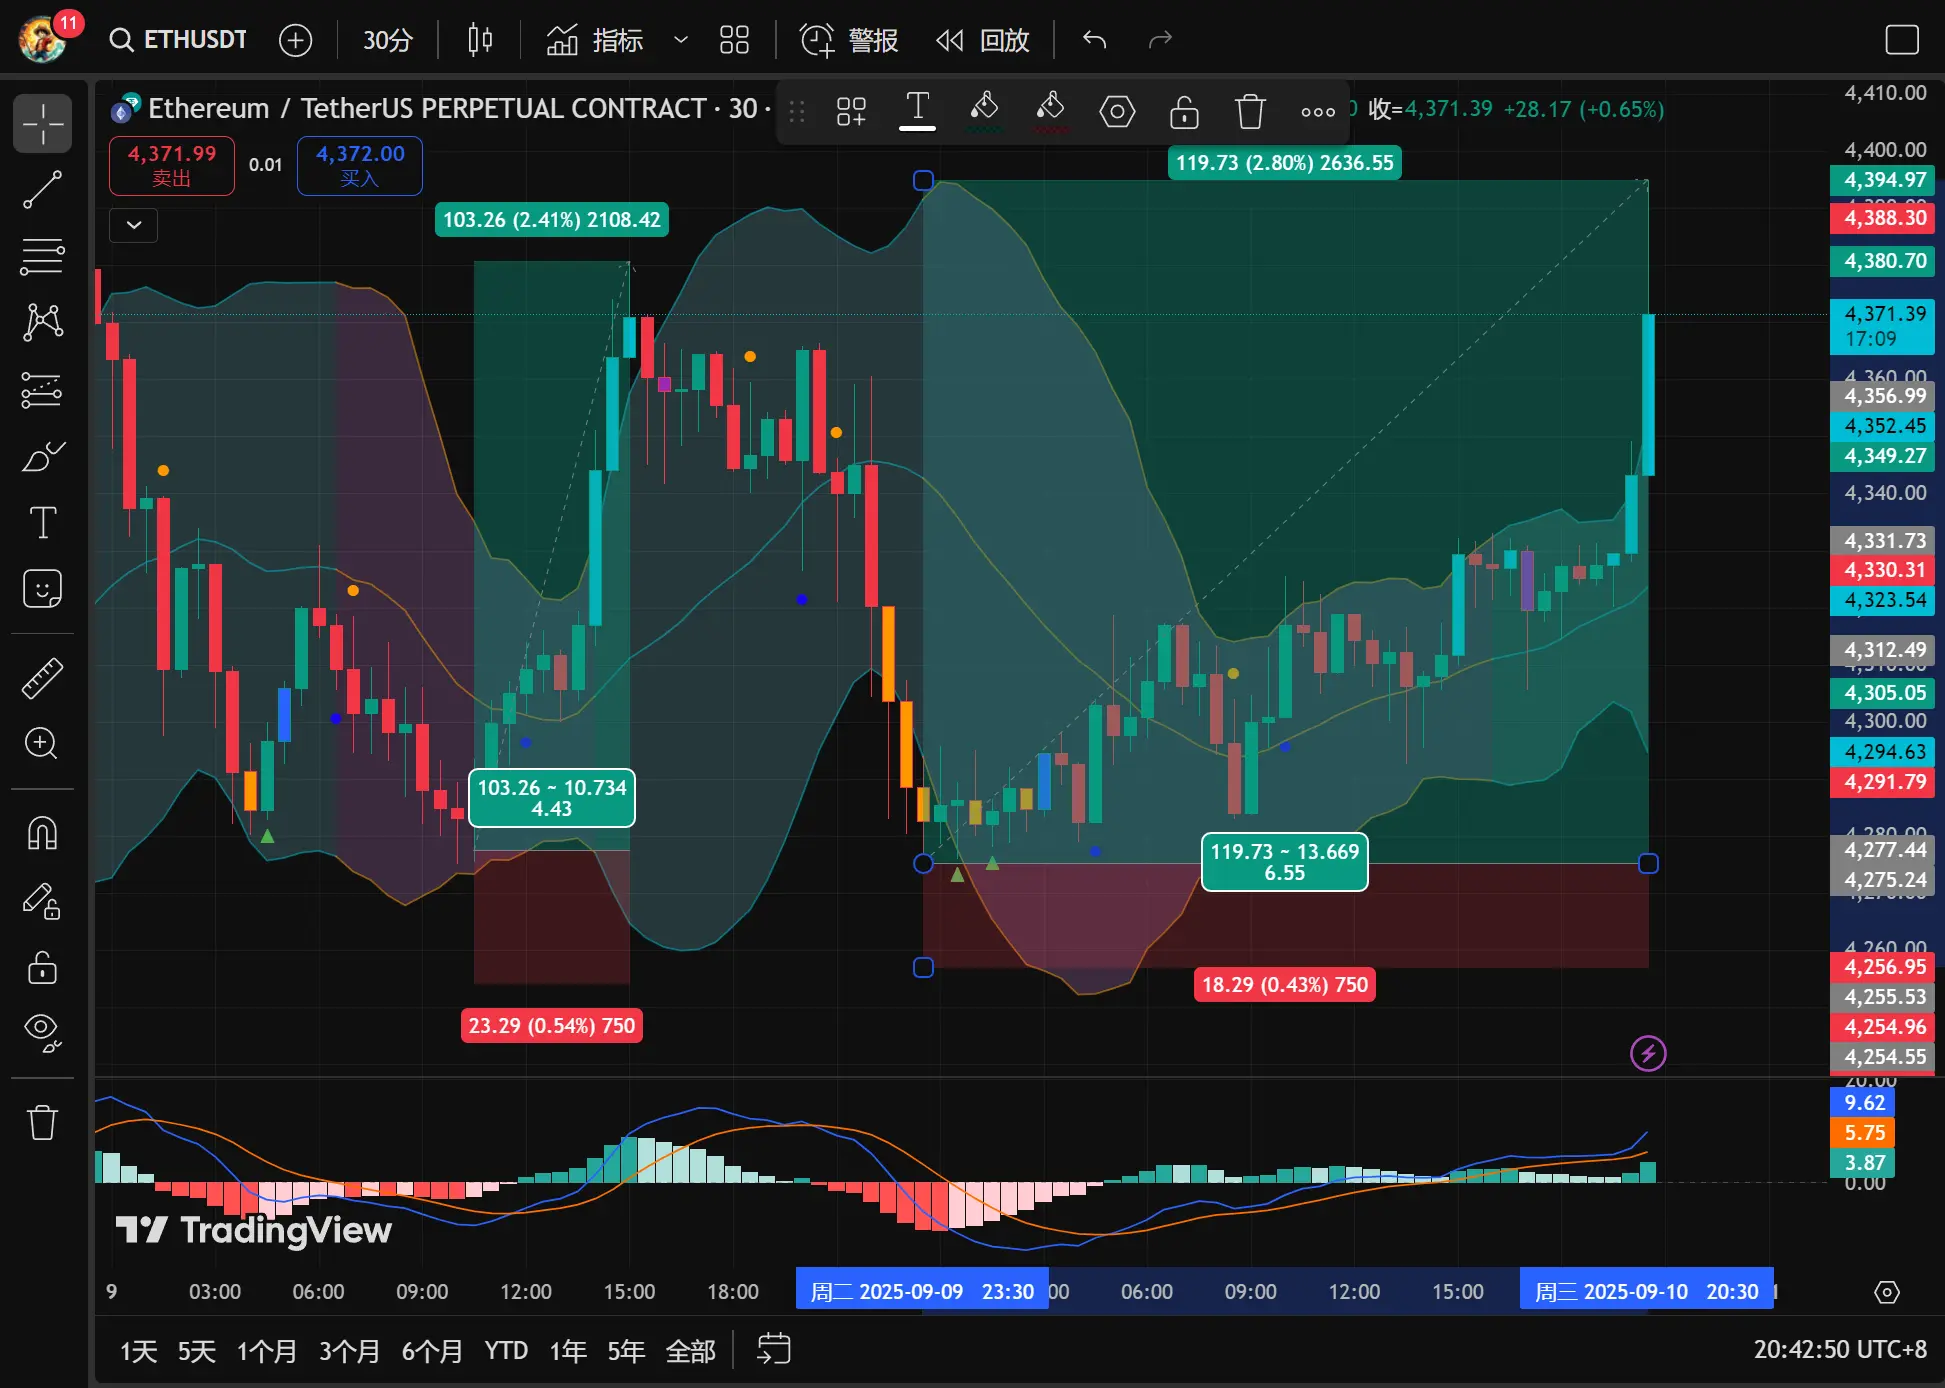Open the user profile avatar

(44, 38)
